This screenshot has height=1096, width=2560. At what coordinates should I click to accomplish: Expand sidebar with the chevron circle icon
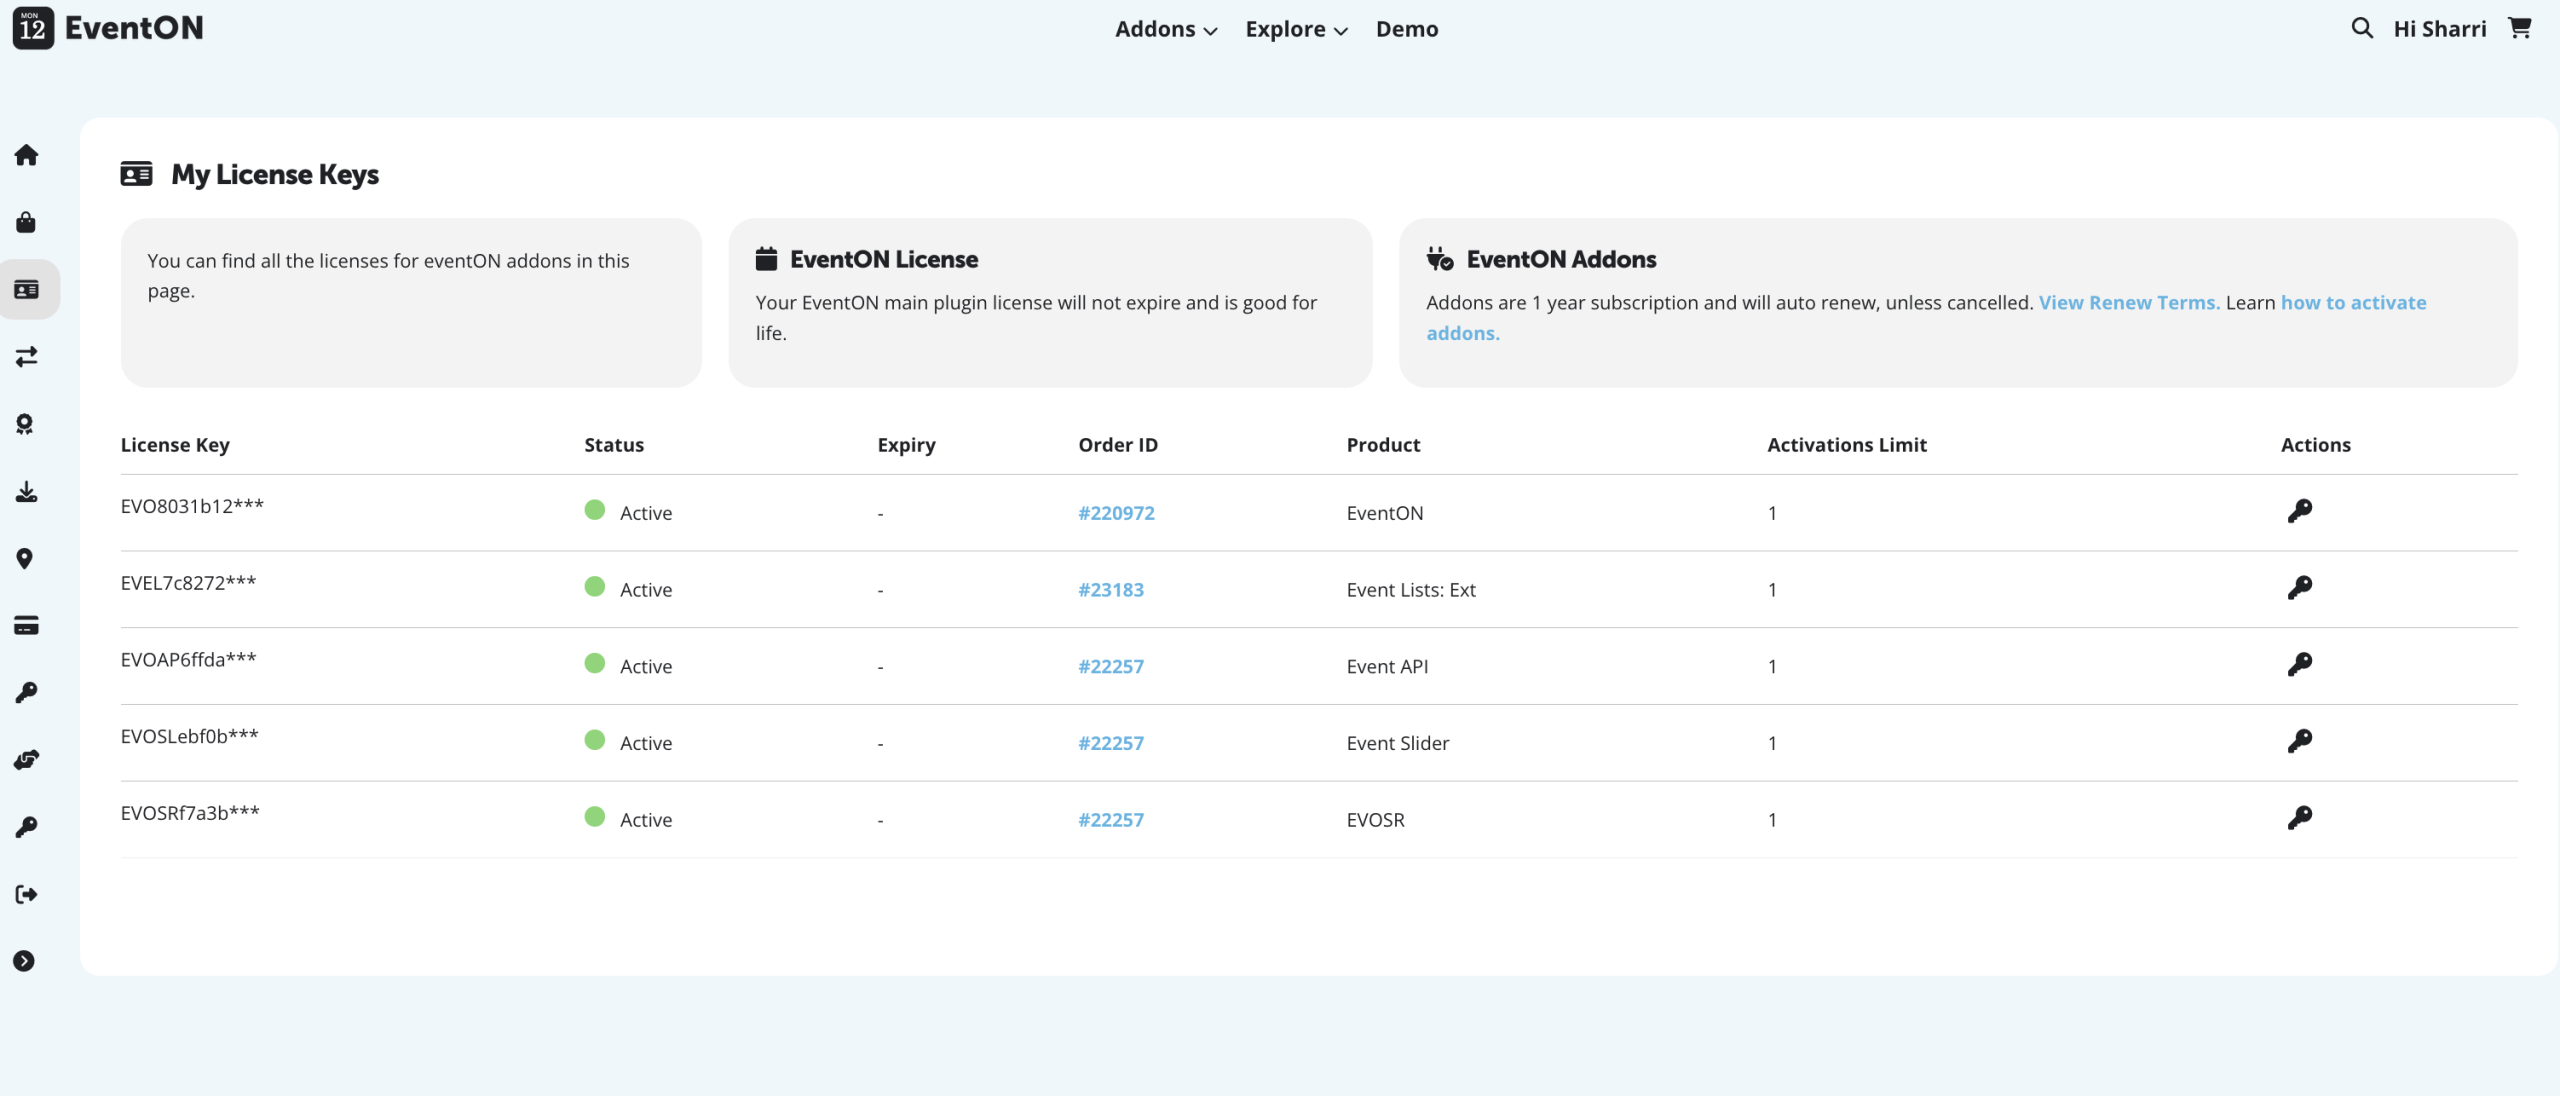24,961
